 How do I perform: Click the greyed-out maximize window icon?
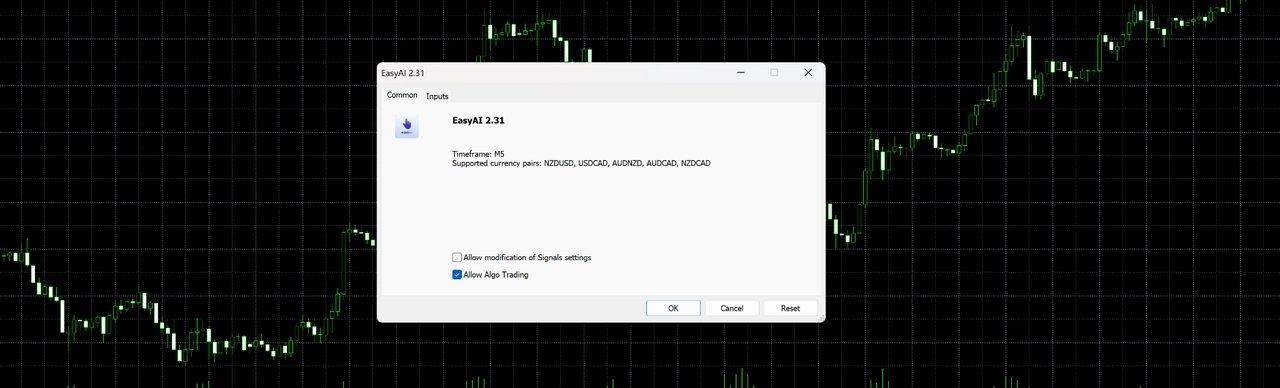[x=774, y=73]
